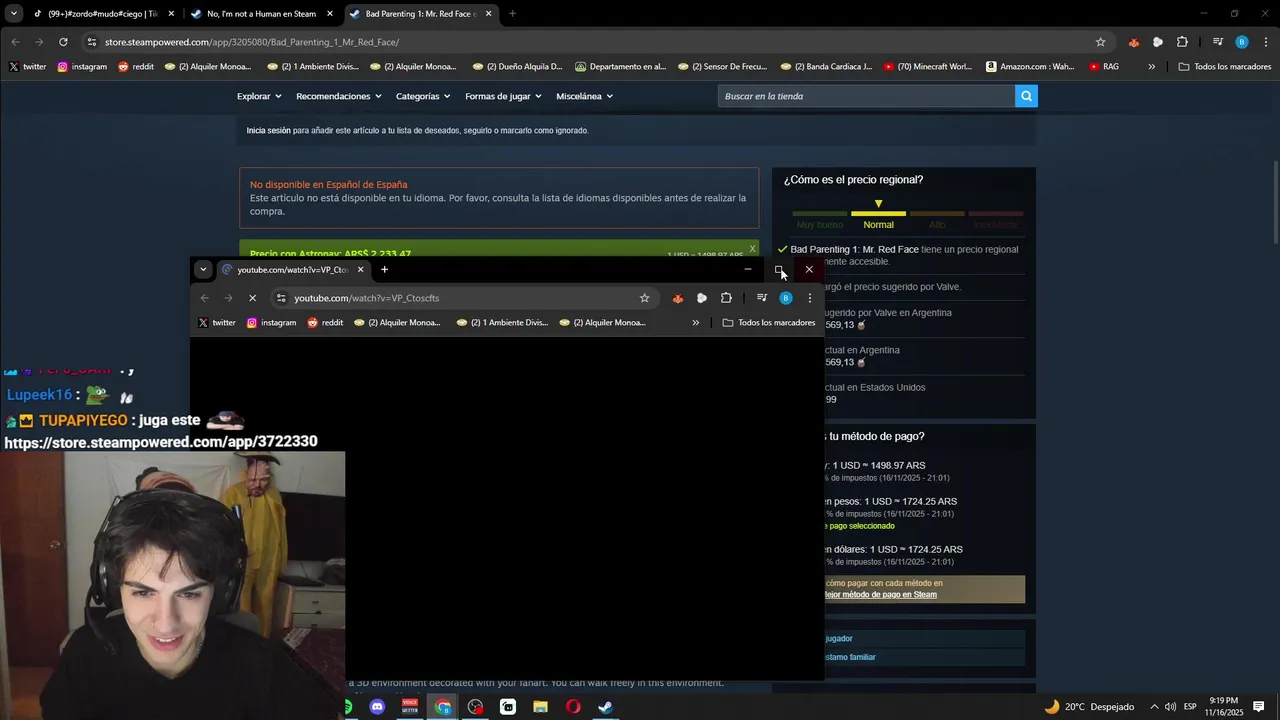Click the Inicia sesión link

point(269,130)
